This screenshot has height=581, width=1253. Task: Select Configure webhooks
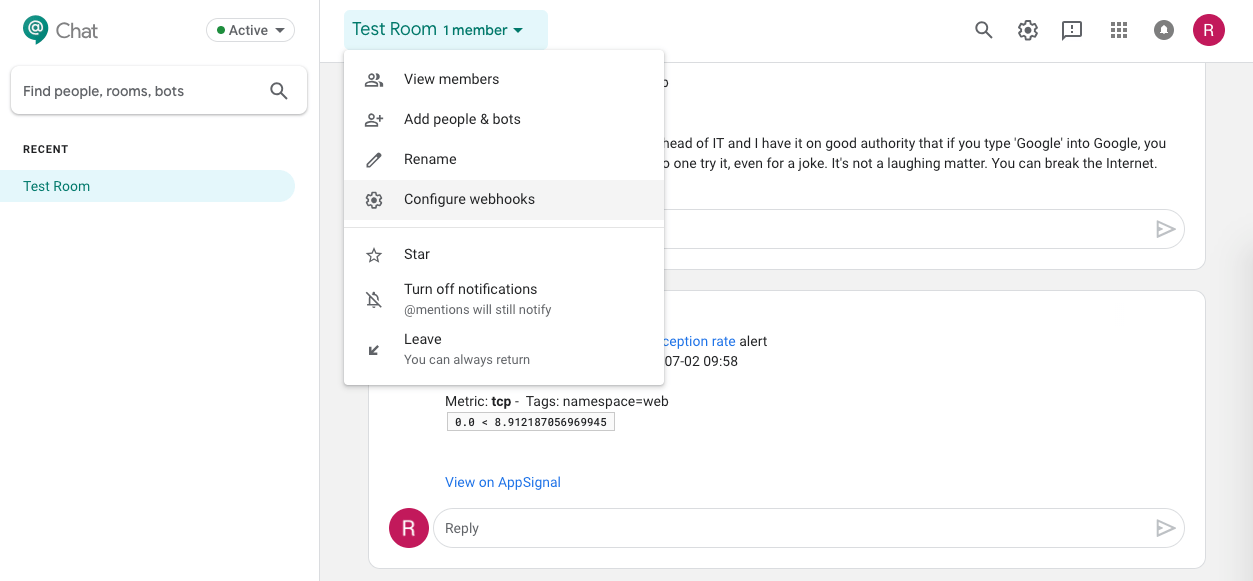click(x=504, y=200)
